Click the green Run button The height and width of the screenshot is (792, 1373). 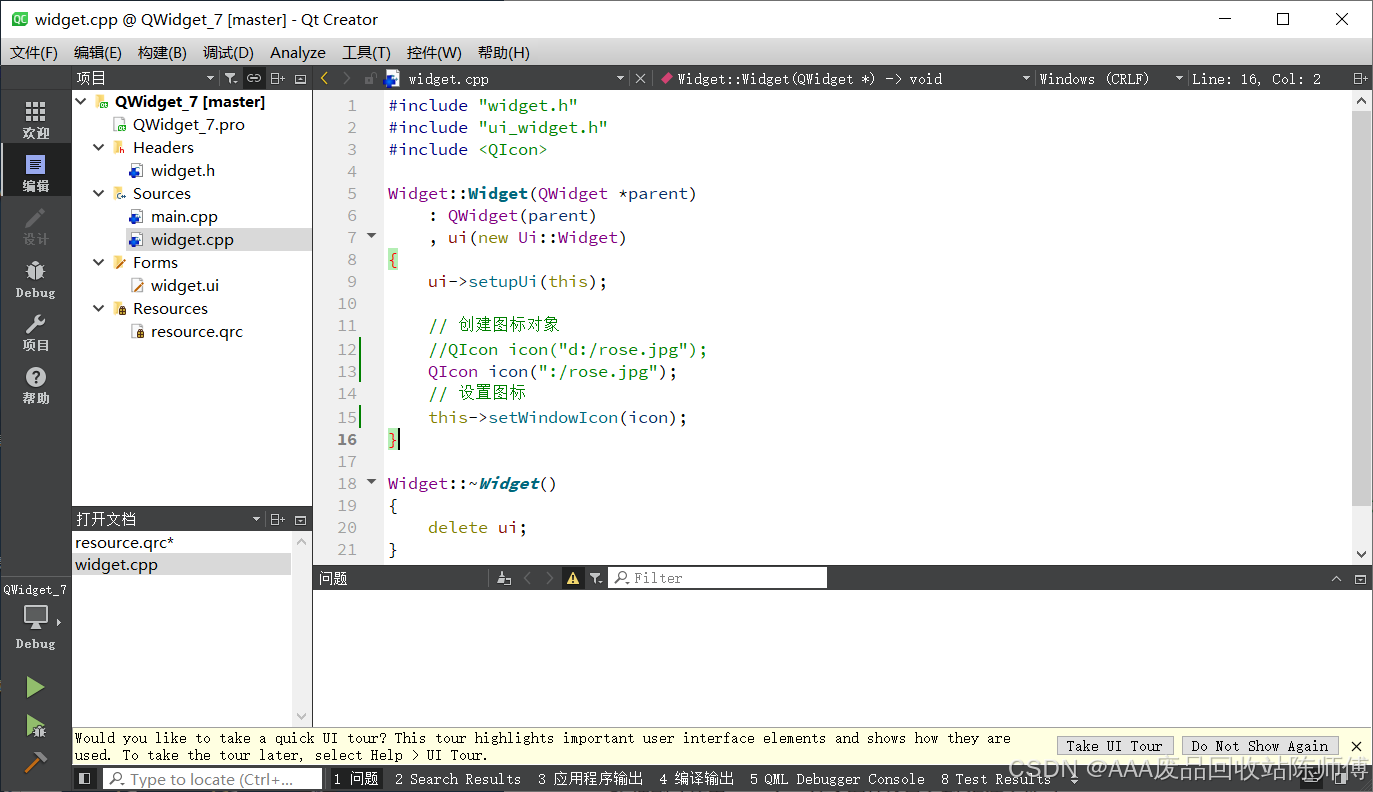click(35, 687)
